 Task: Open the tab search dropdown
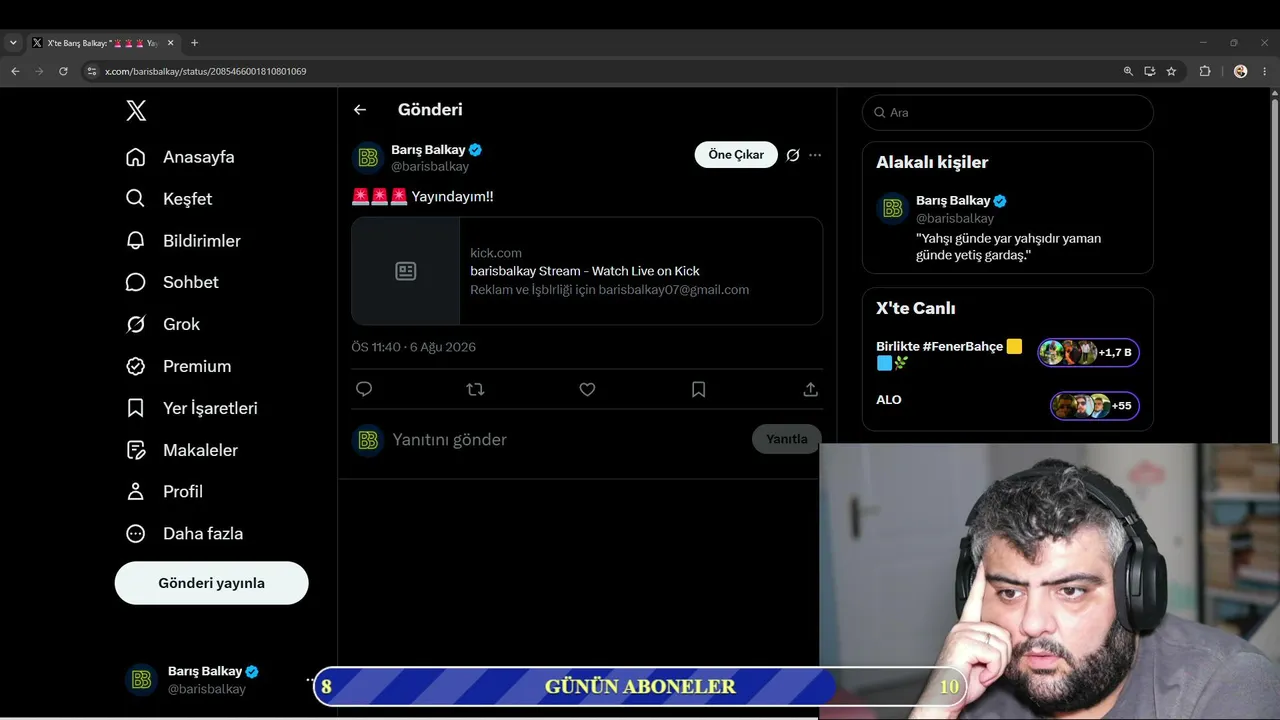[x=13, y=43]
